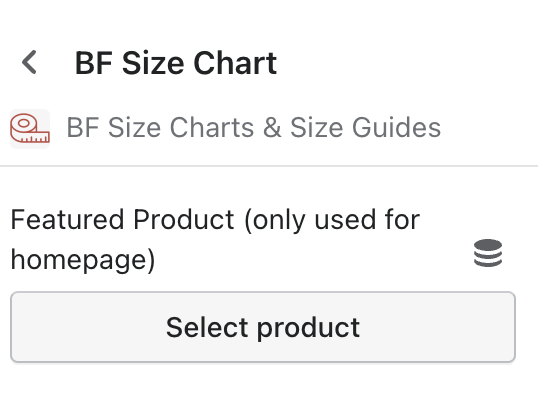Click the BF Size Chart heading

point(176,63)
